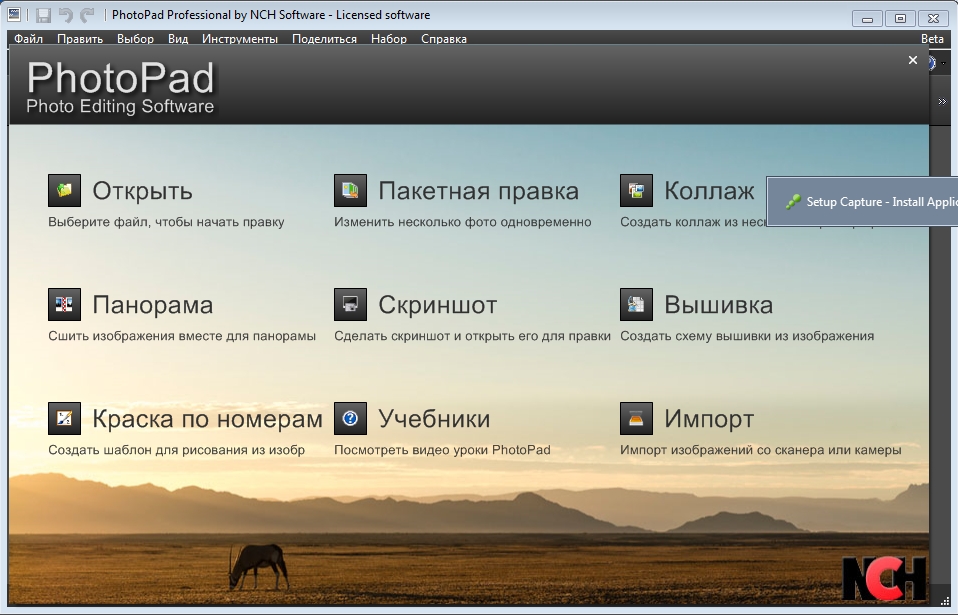This screenshot has height=615, width=958.
Task: Click the NCH logo
Action: tap(885, 578)
